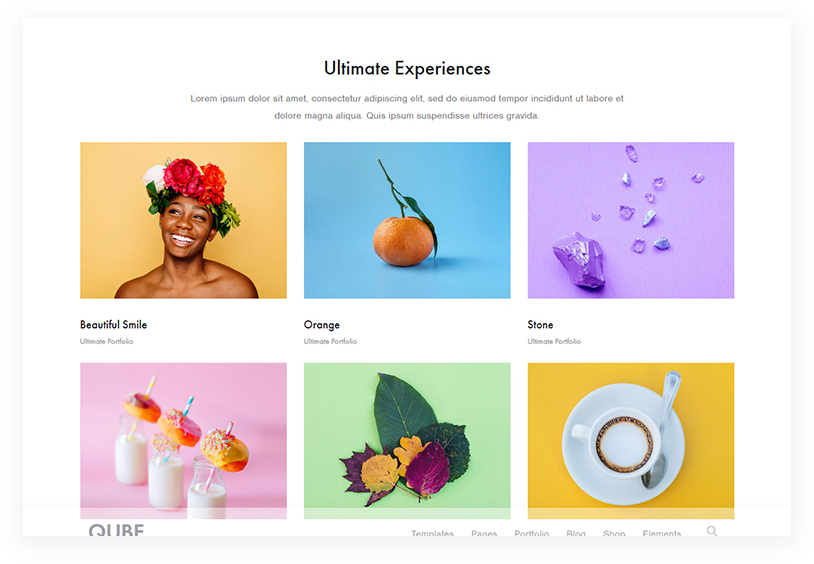Open the Pages menu item
The width and height of the screenshot is (814, 564).
tap(484, 533)
